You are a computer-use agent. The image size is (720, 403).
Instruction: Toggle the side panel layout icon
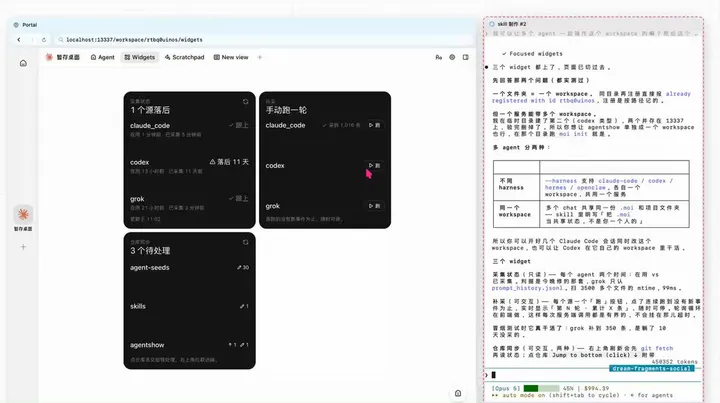click(466, 57)
